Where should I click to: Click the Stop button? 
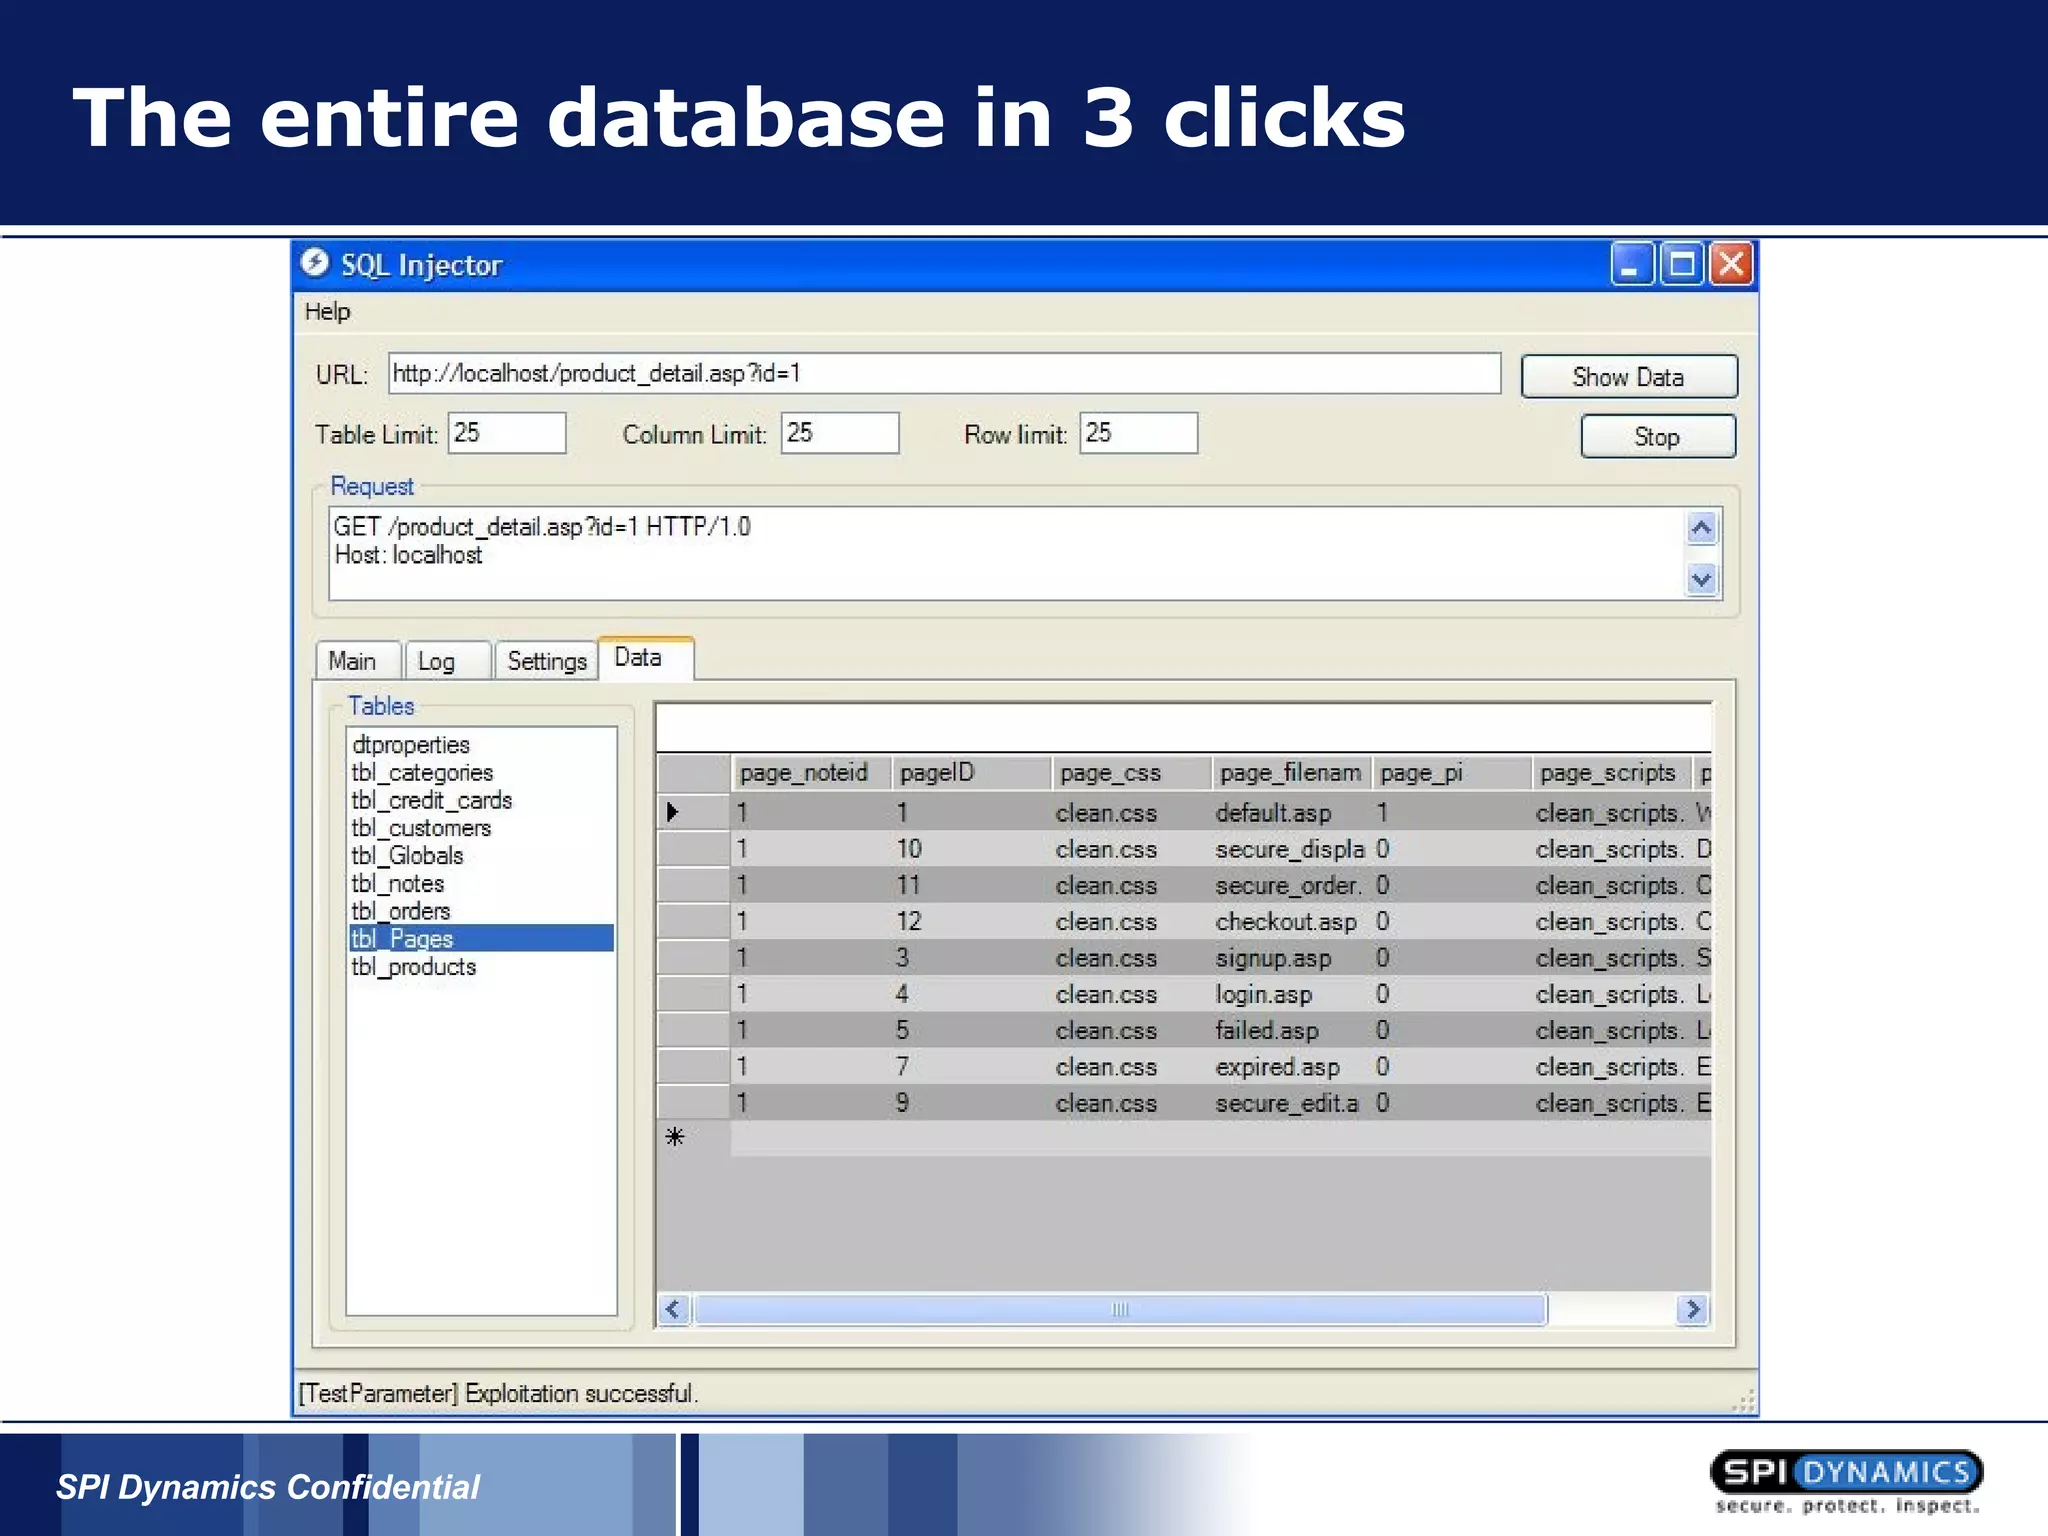click(x=1657, y=437)
